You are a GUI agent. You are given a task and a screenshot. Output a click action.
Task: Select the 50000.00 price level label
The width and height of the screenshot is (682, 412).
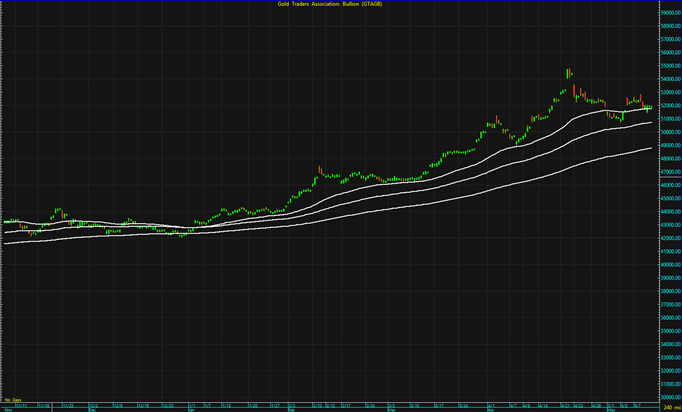[669, 132]
